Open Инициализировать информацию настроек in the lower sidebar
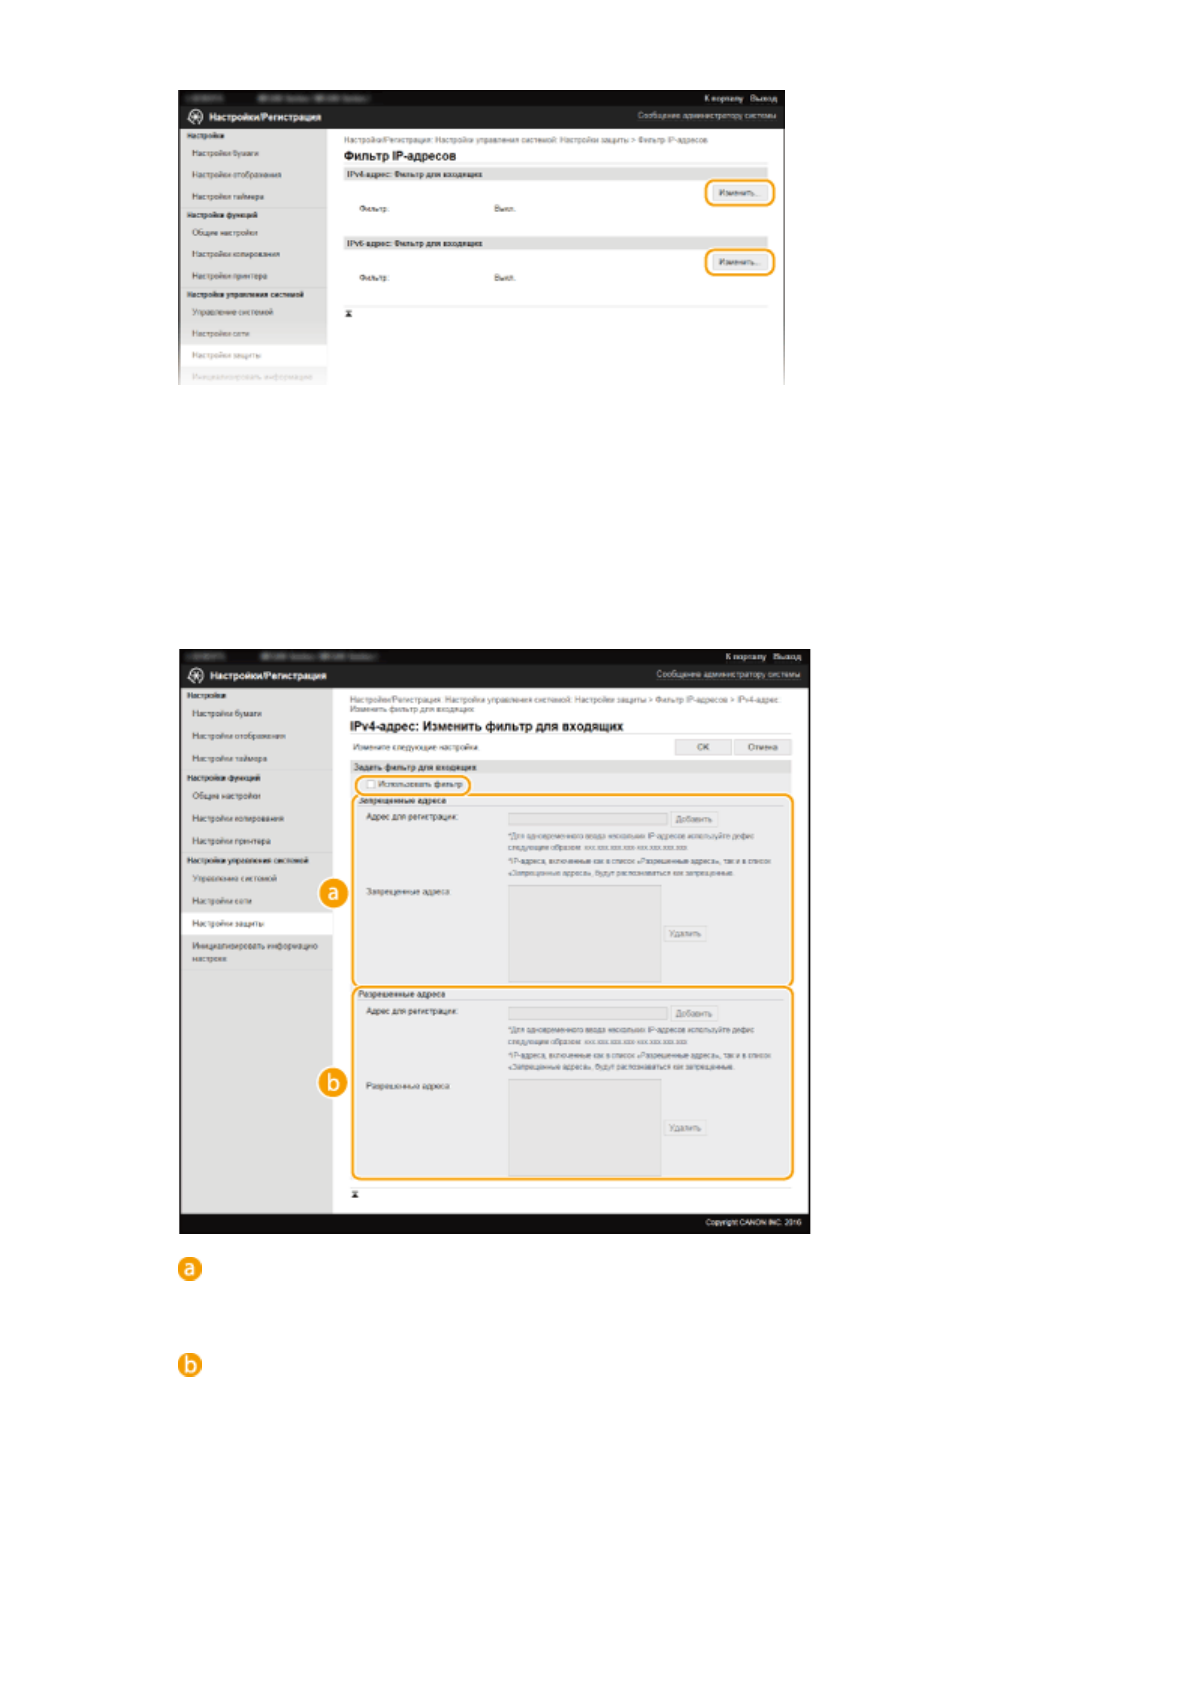 click(254, 951)
